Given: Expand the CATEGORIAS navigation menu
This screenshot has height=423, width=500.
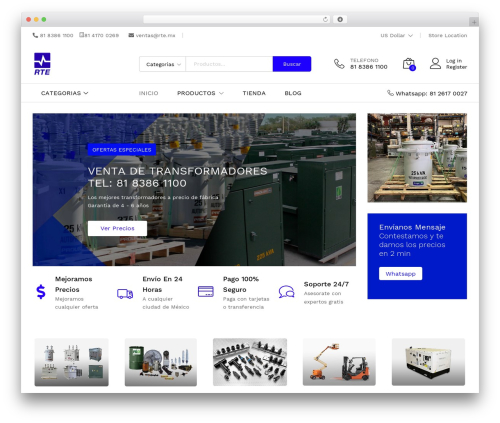Looking at the screenshot, I should tap(64, 93).
